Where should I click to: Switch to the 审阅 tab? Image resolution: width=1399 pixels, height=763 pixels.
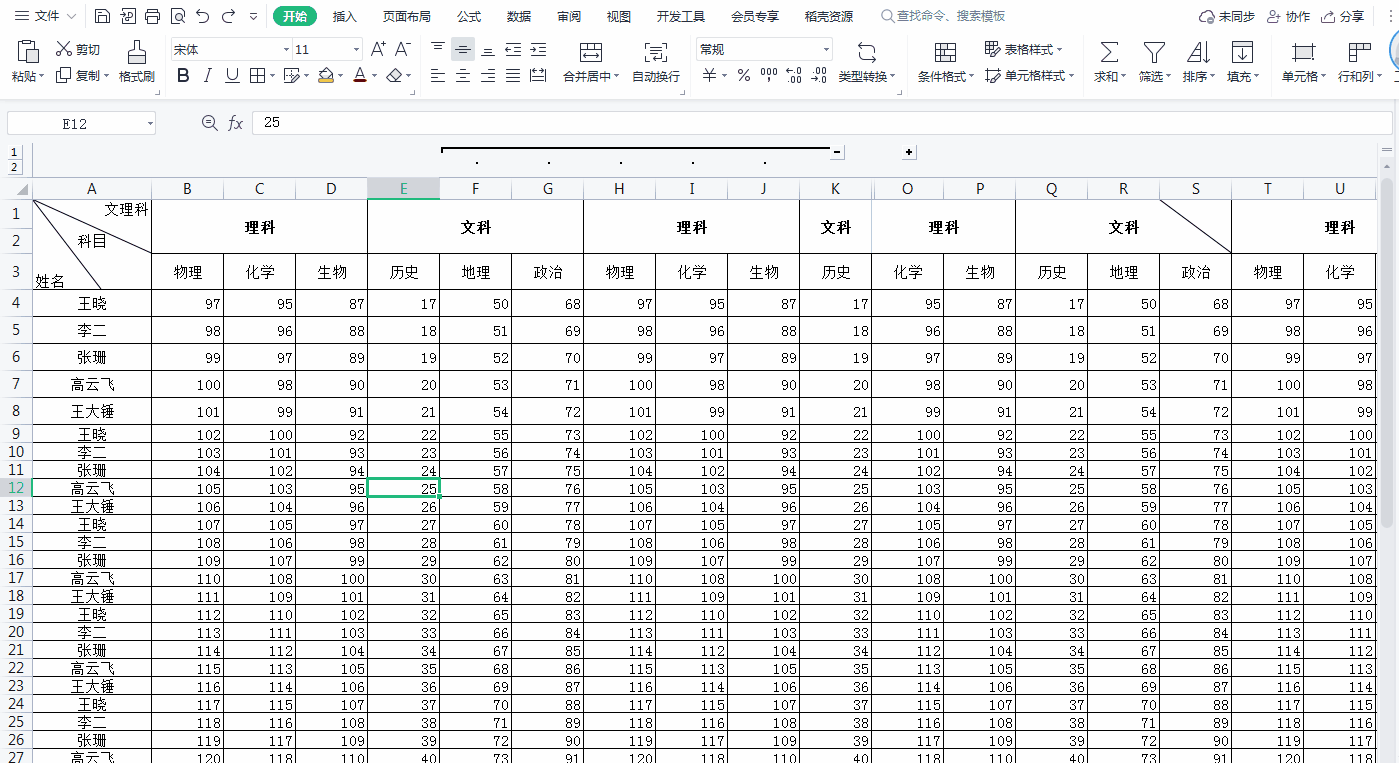[569, 16]
